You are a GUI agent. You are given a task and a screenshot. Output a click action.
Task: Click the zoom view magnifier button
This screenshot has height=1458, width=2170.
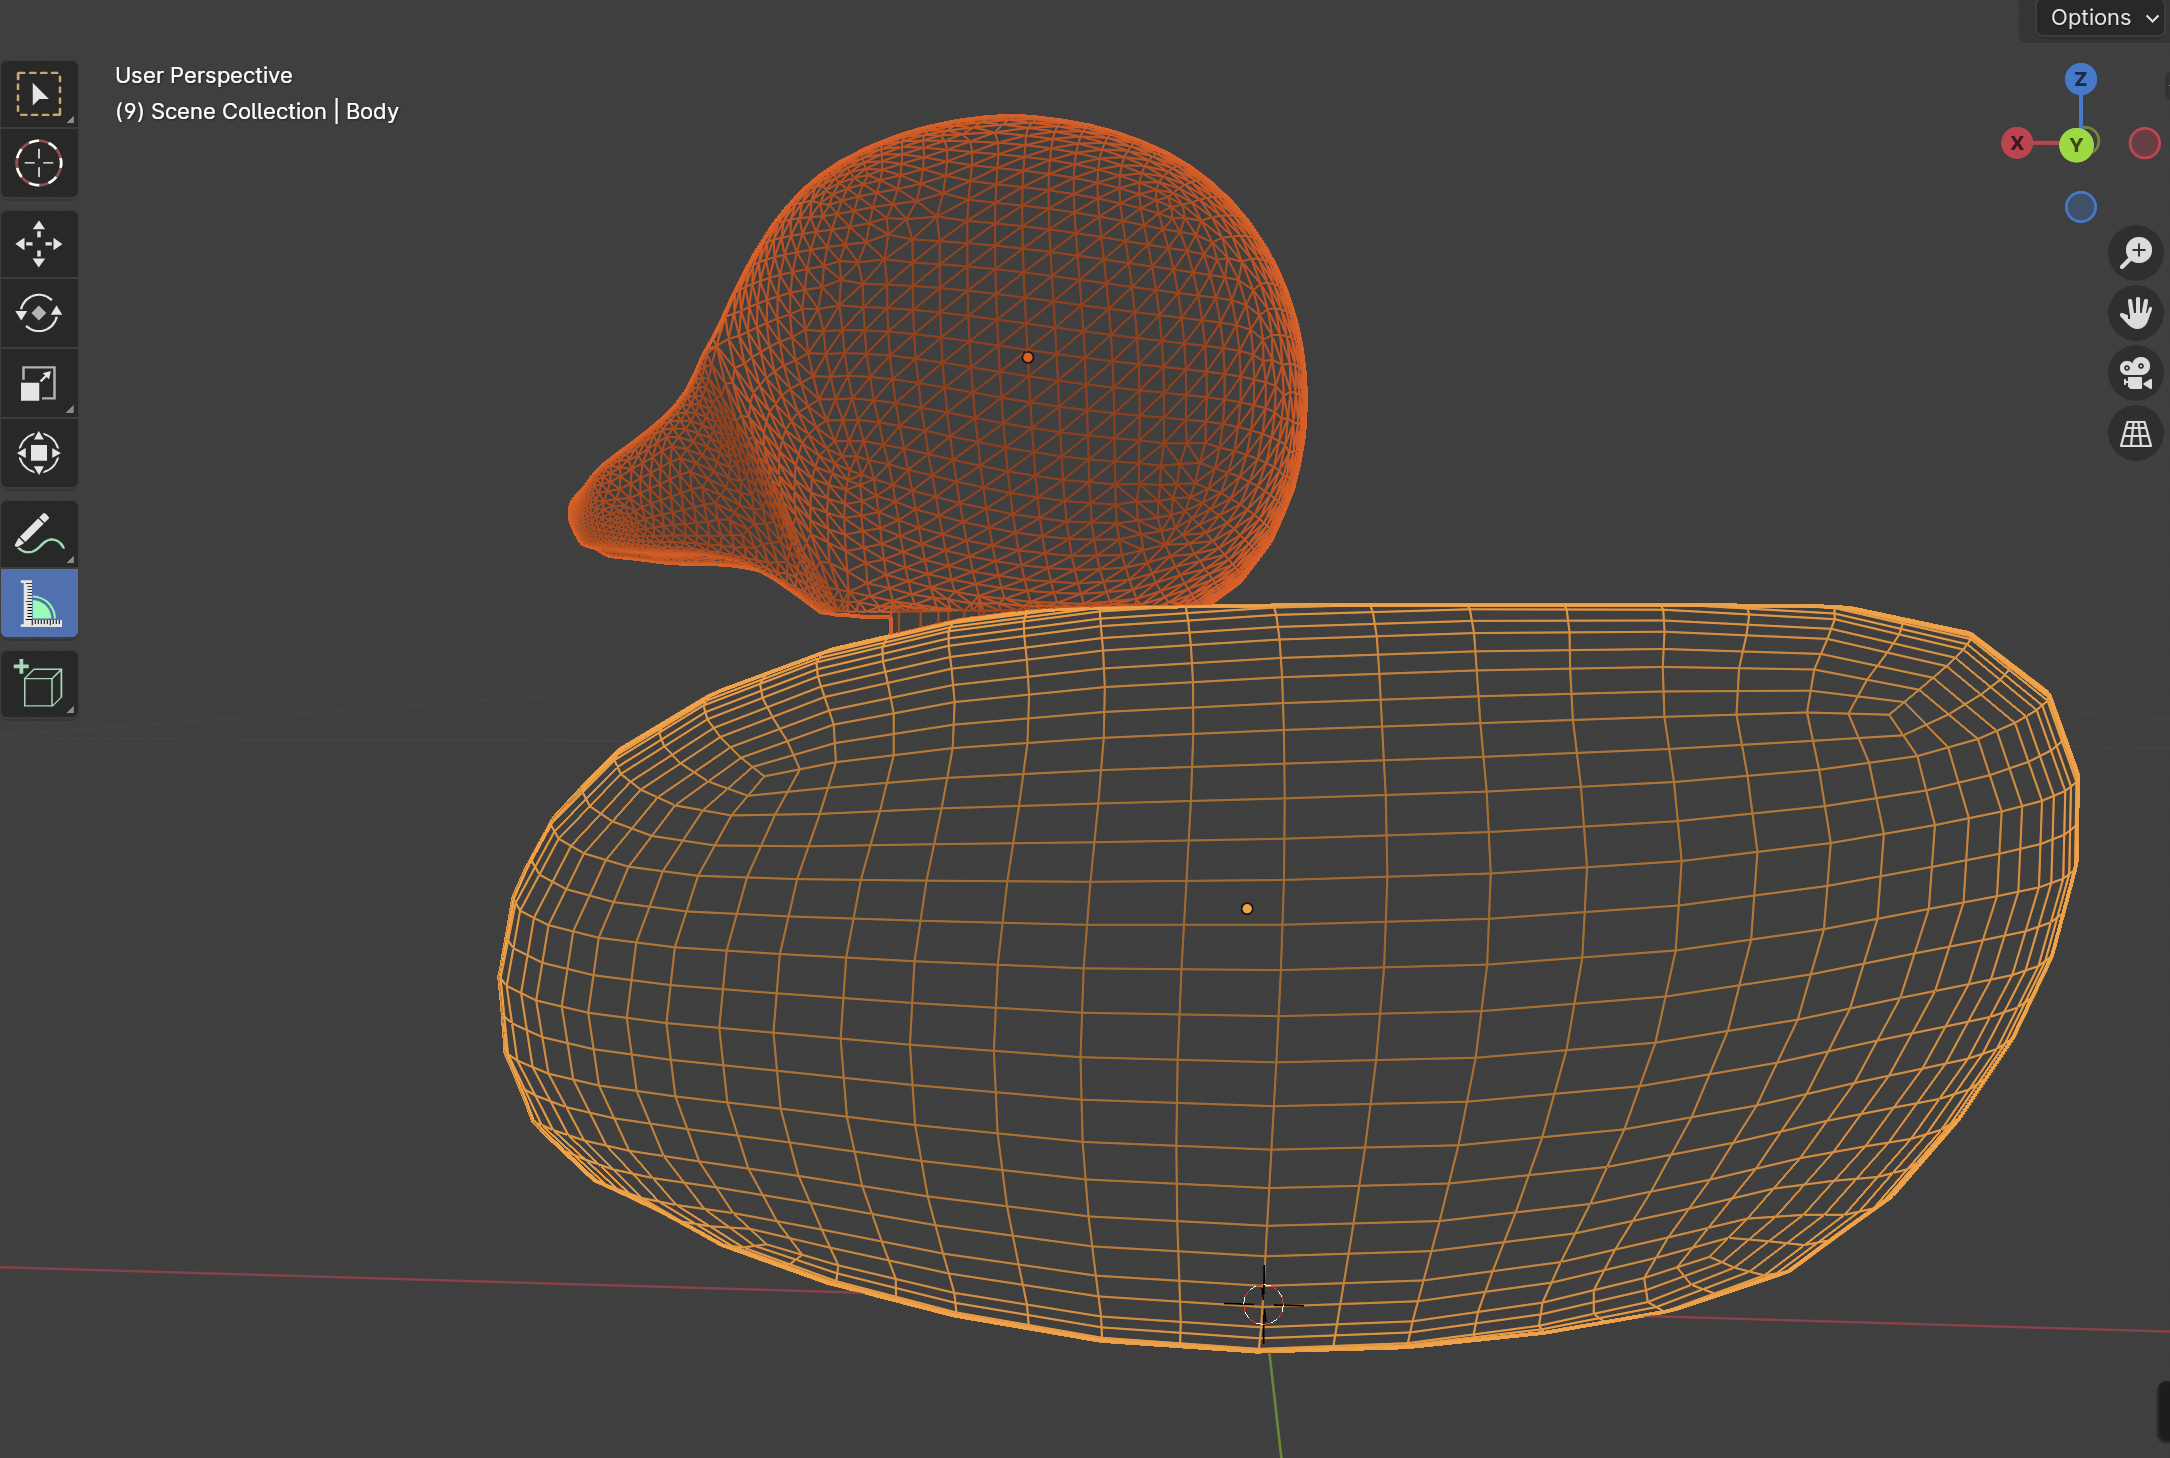pyautogui.click(x=2135, y=253)
